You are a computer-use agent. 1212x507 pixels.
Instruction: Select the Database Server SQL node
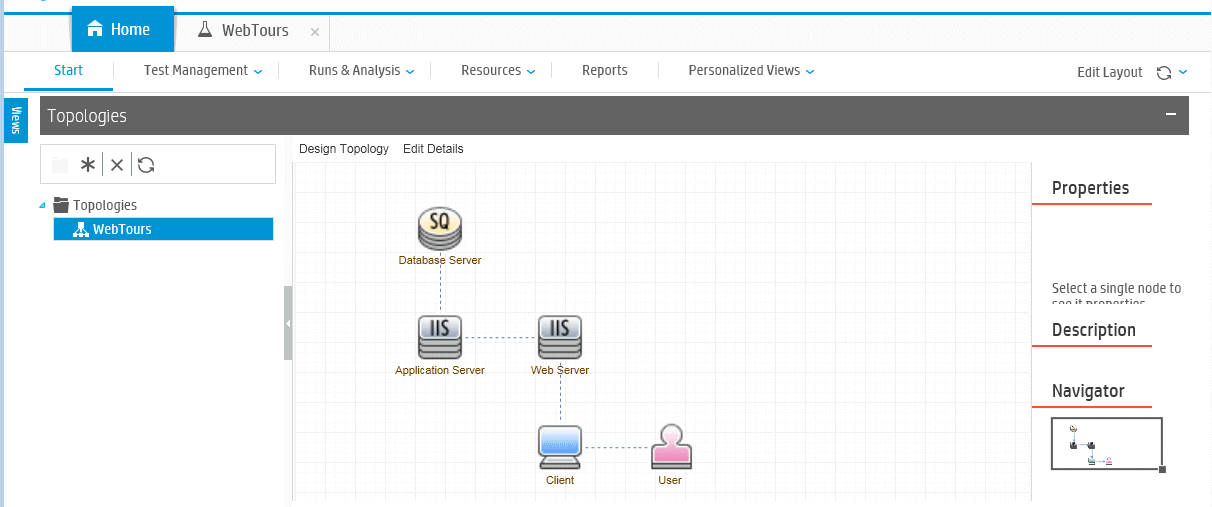tap(440, 229)
